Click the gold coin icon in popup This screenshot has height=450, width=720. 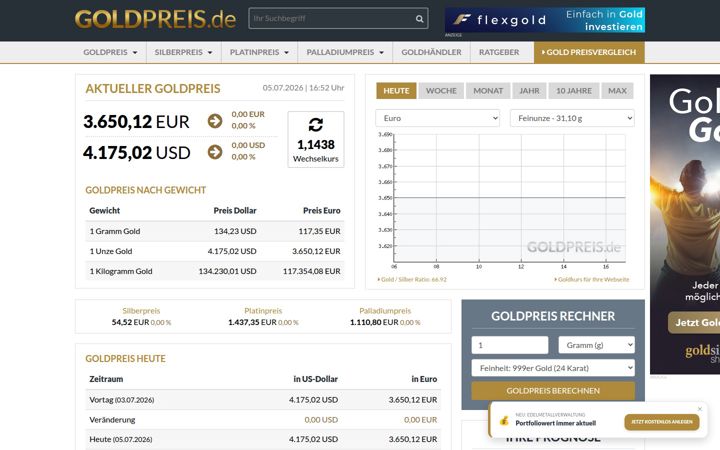coord(504,420)
